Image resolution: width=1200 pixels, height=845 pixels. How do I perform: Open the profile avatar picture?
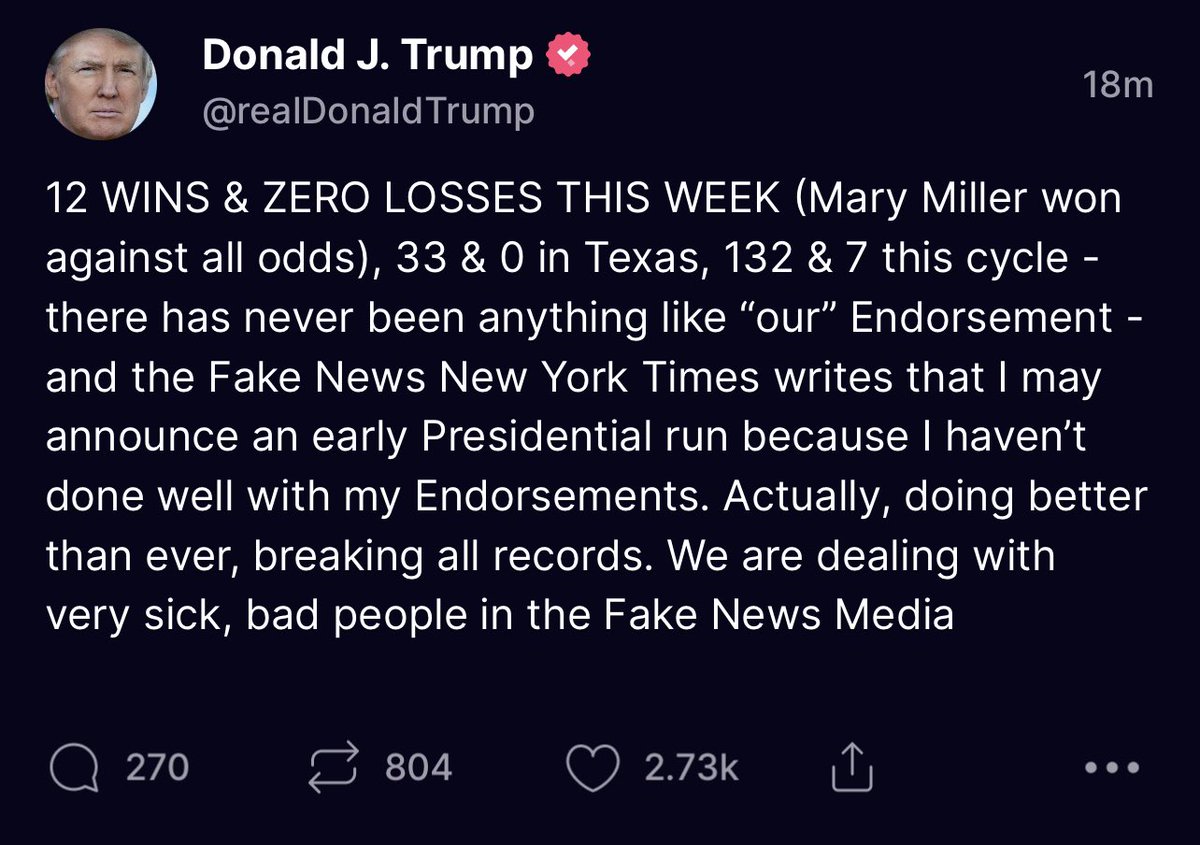click(100, 84)
